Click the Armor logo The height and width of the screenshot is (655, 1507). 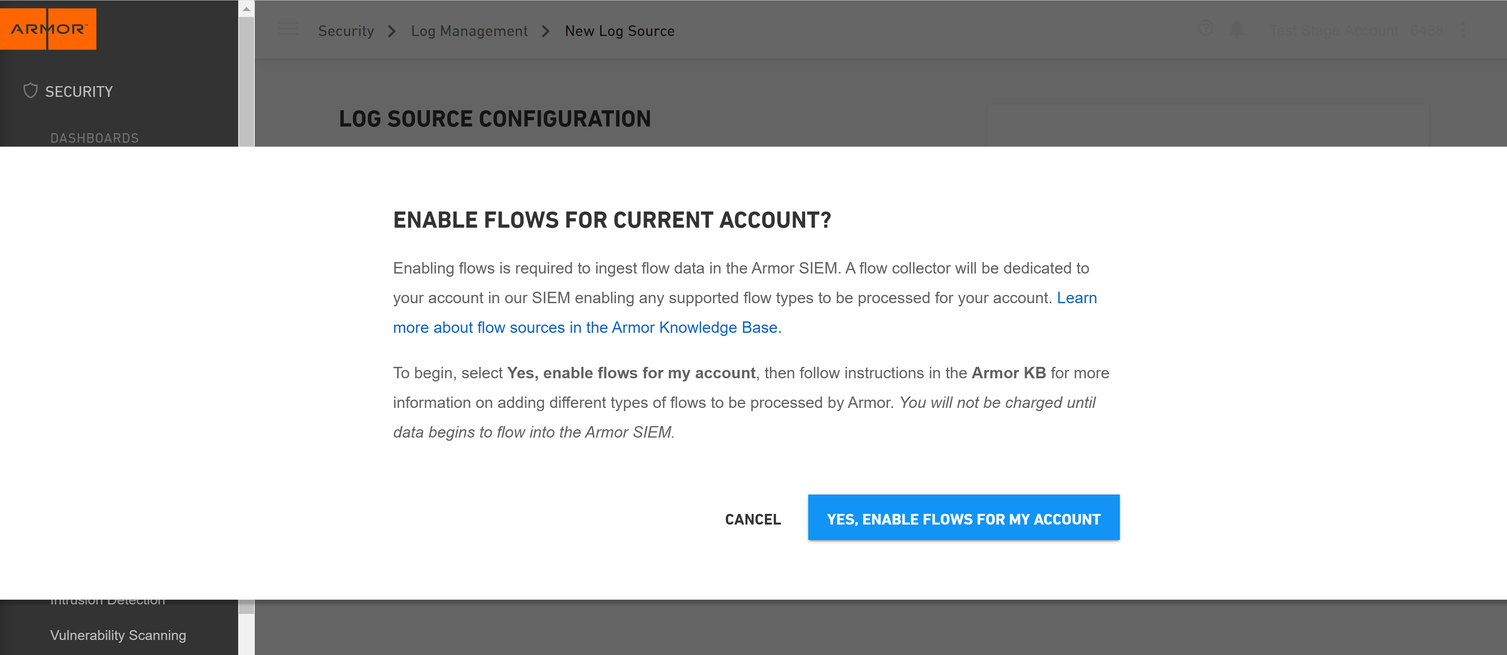[x=48, y=29]
